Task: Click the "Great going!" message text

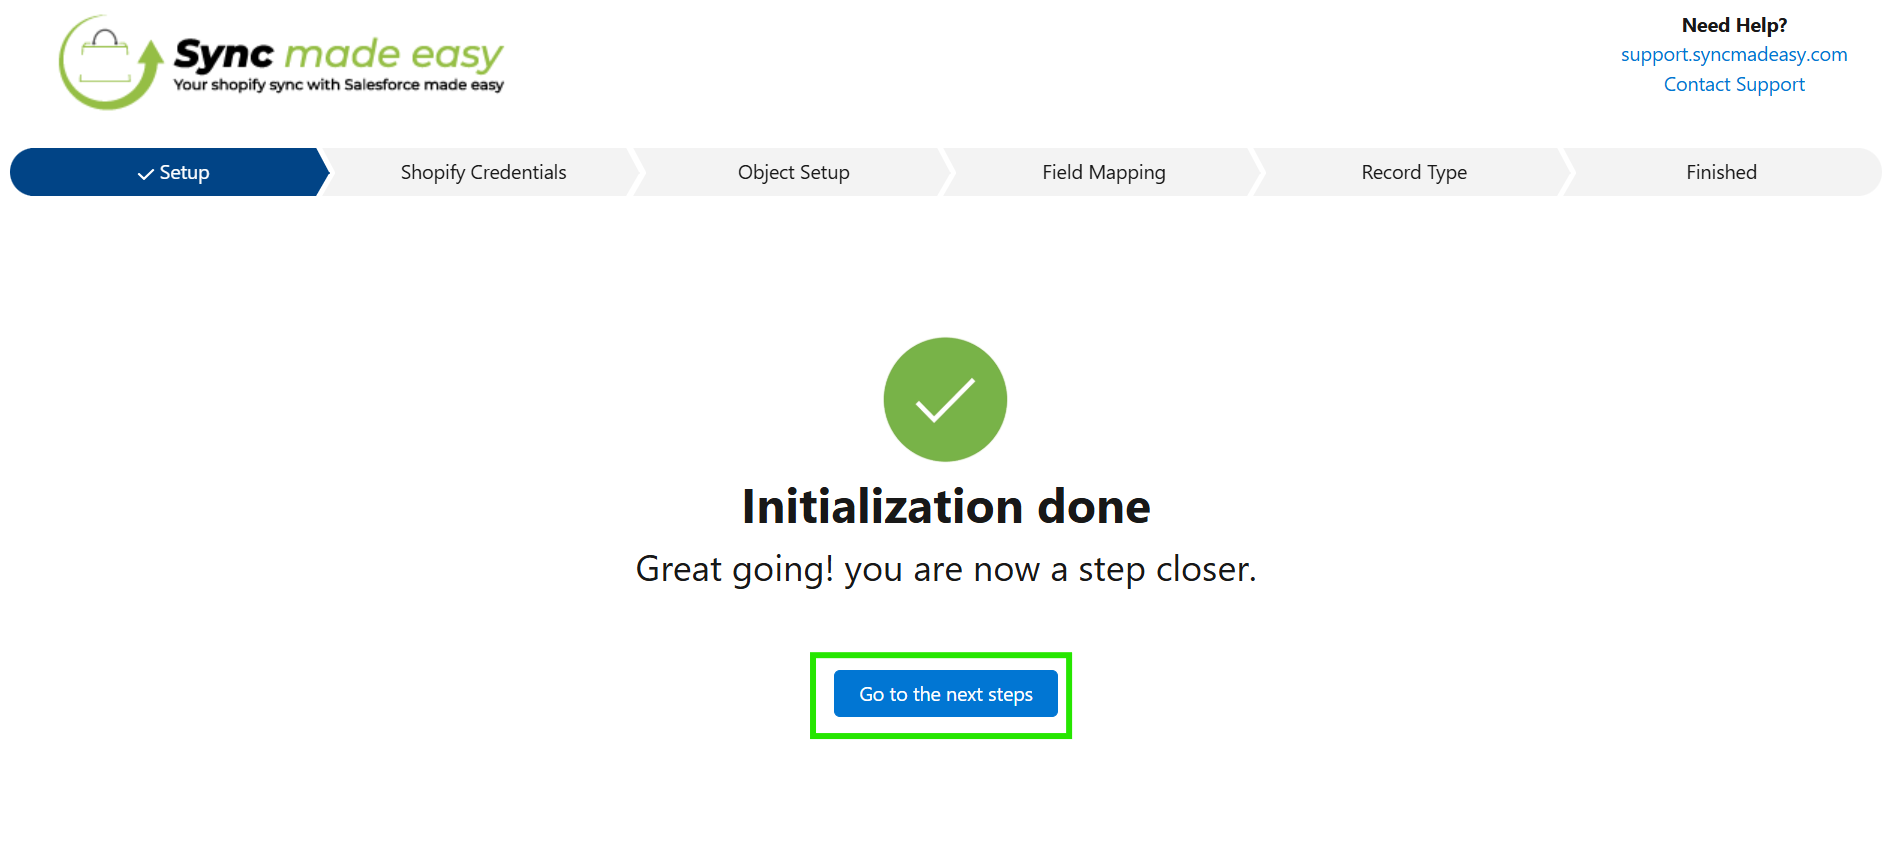Action: 734,569
